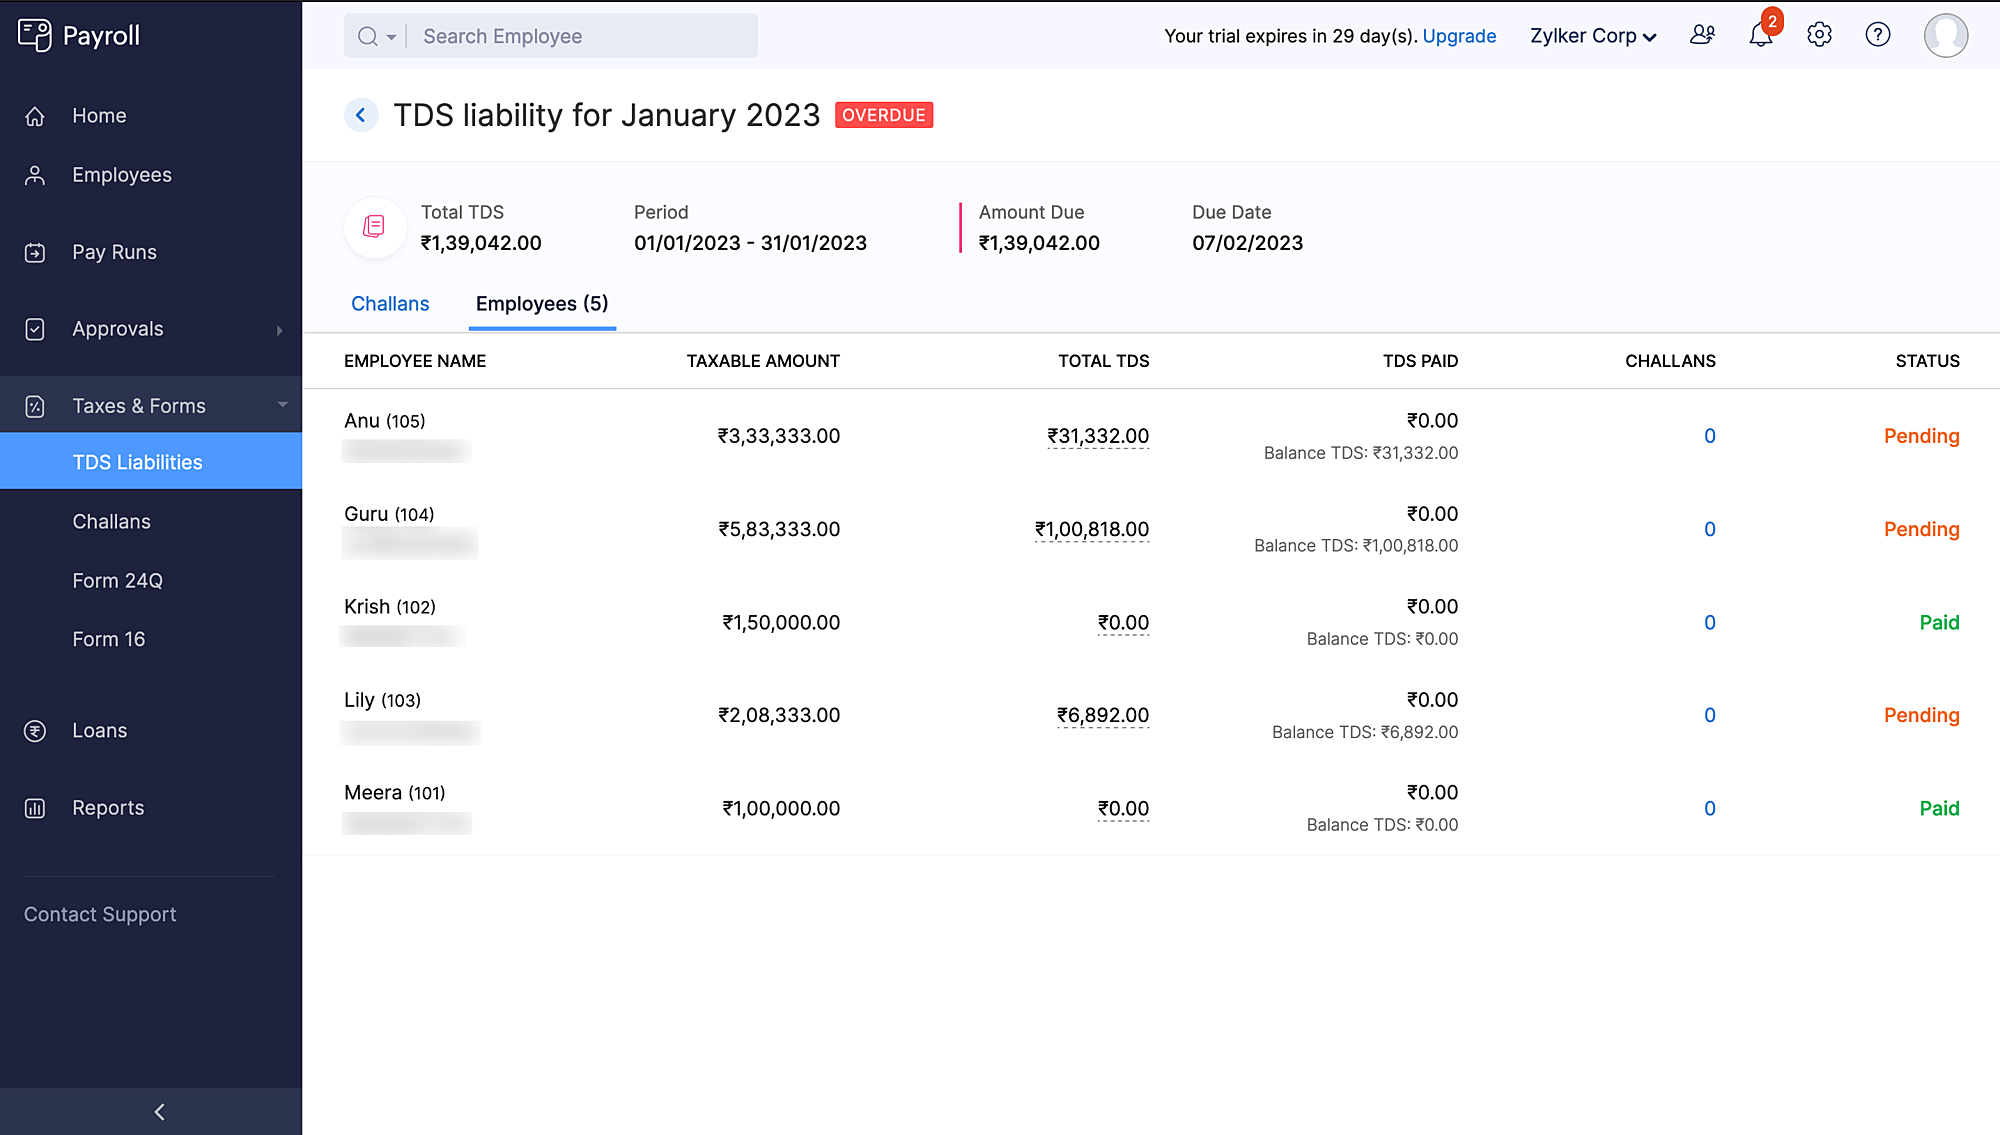Open Form 24Q in sidebar
This screenshot has width=2000, height=1135.
tap(117, 581)
